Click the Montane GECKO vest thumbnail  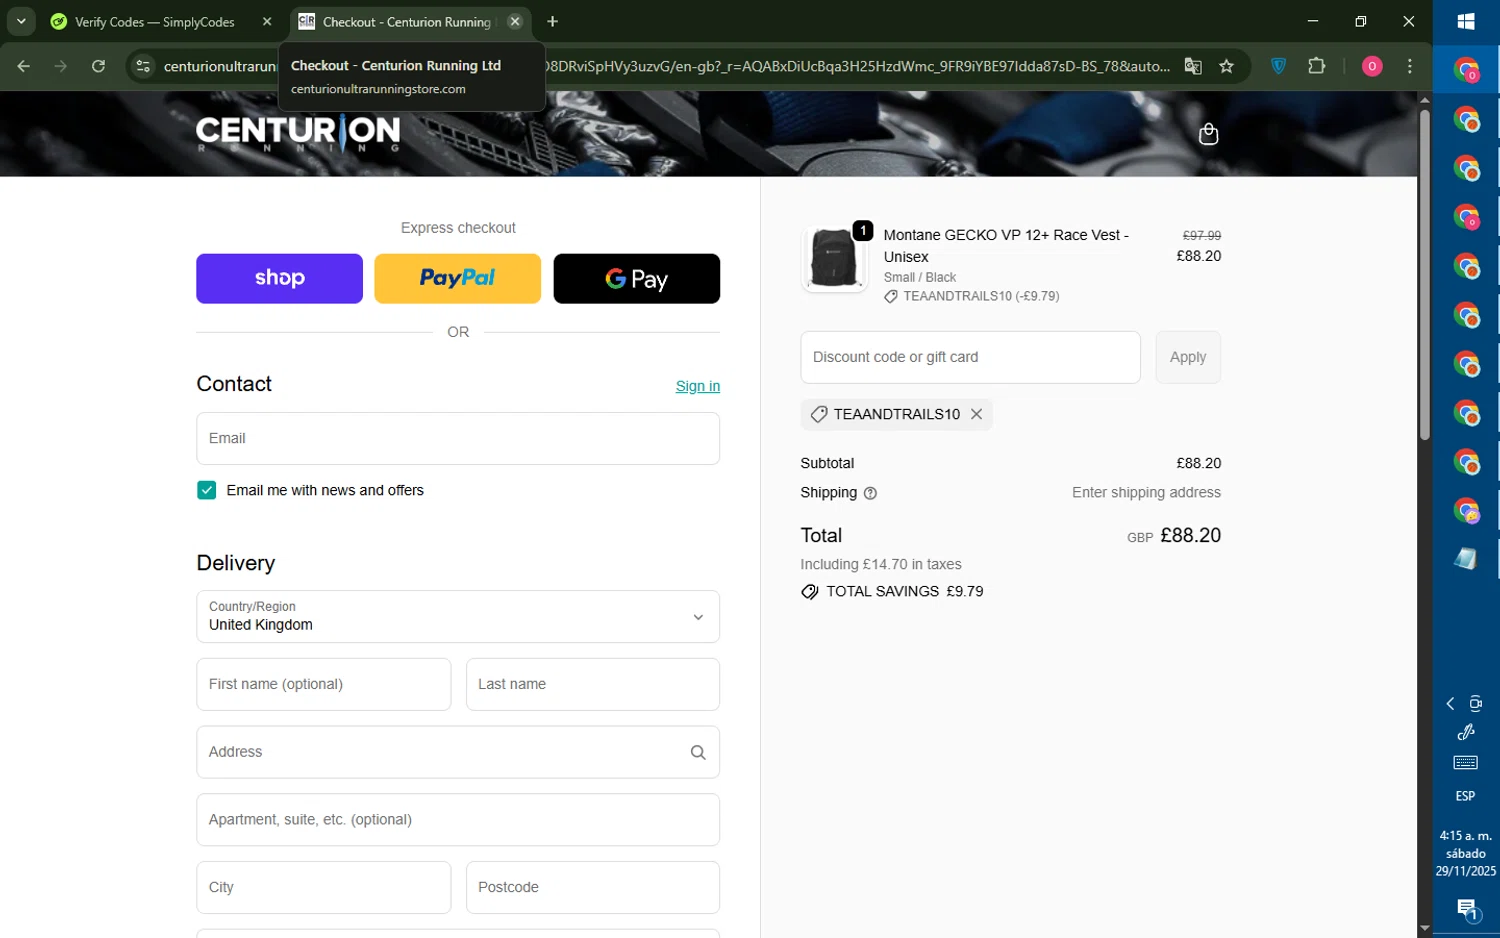[834, 258]
